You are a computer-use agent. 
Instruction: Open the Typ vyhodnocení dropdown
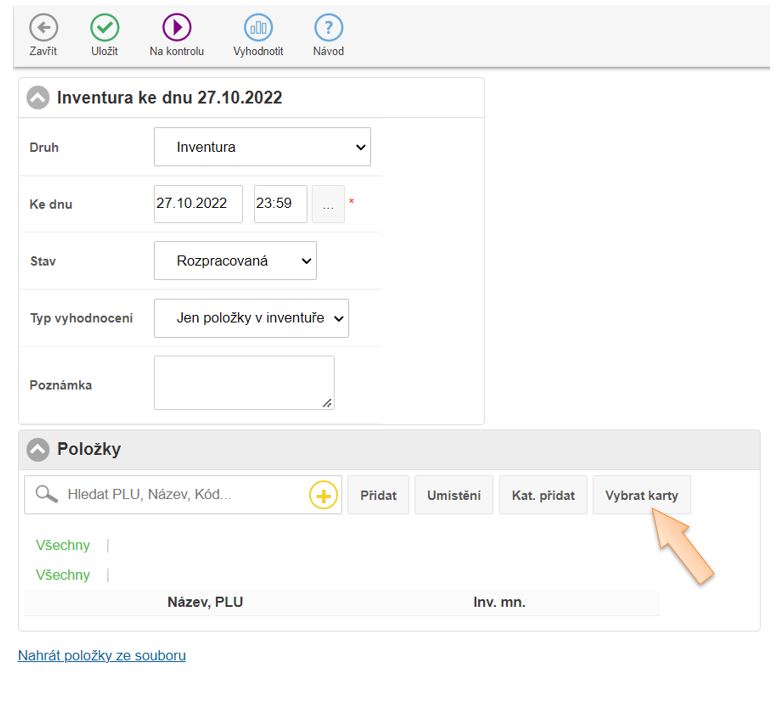click(x=251, y=318)
